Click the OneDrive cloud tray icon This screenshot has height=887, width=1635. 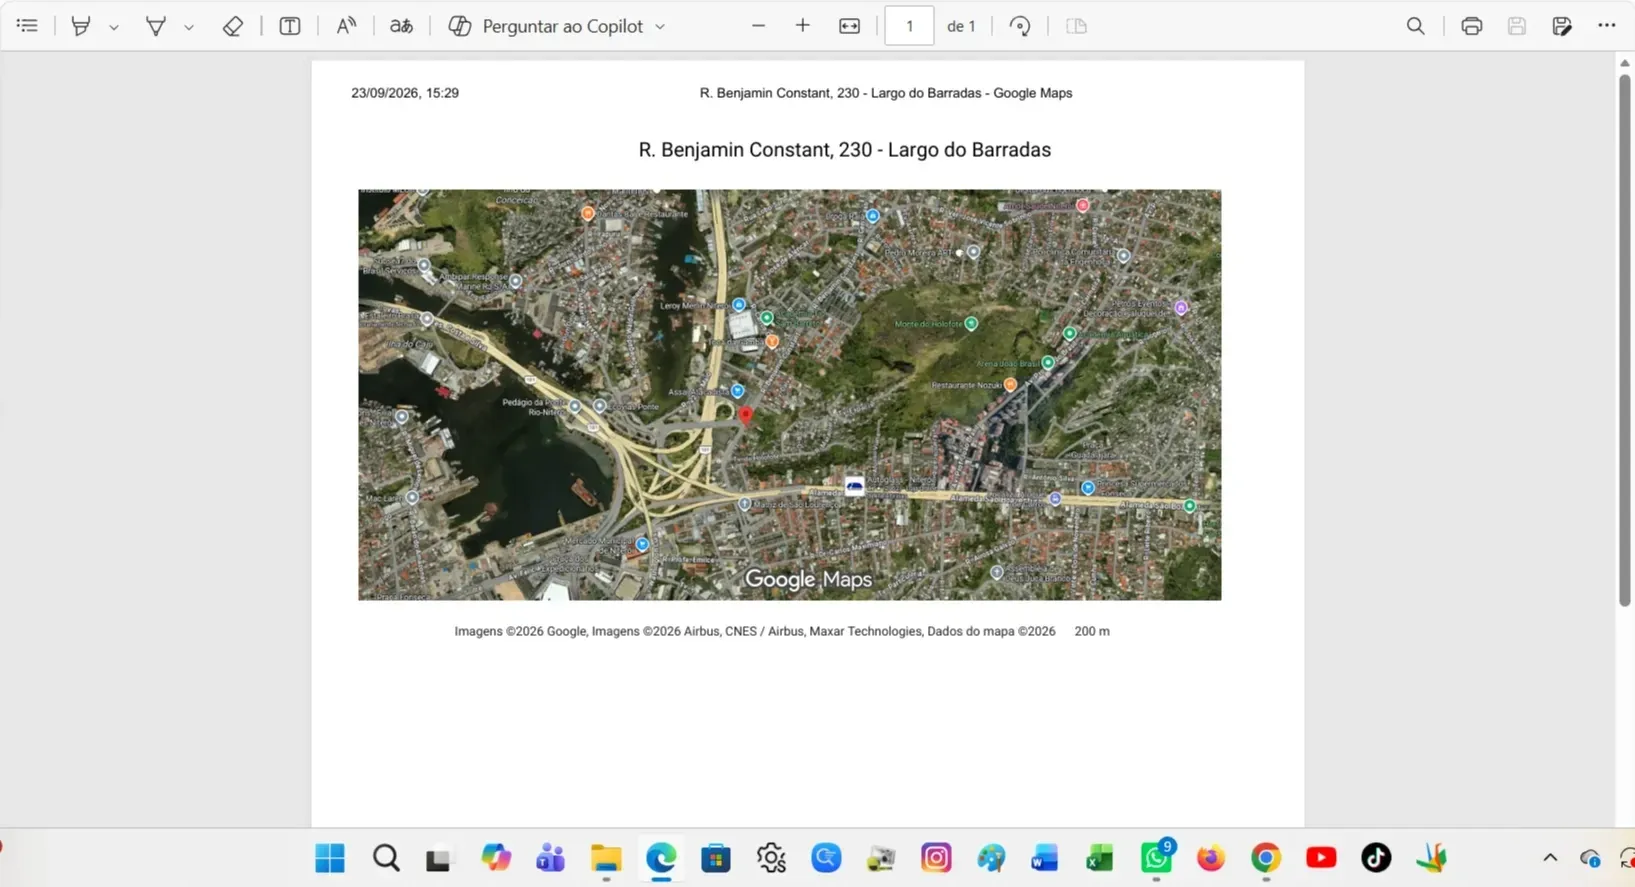tap(1590, 858)
